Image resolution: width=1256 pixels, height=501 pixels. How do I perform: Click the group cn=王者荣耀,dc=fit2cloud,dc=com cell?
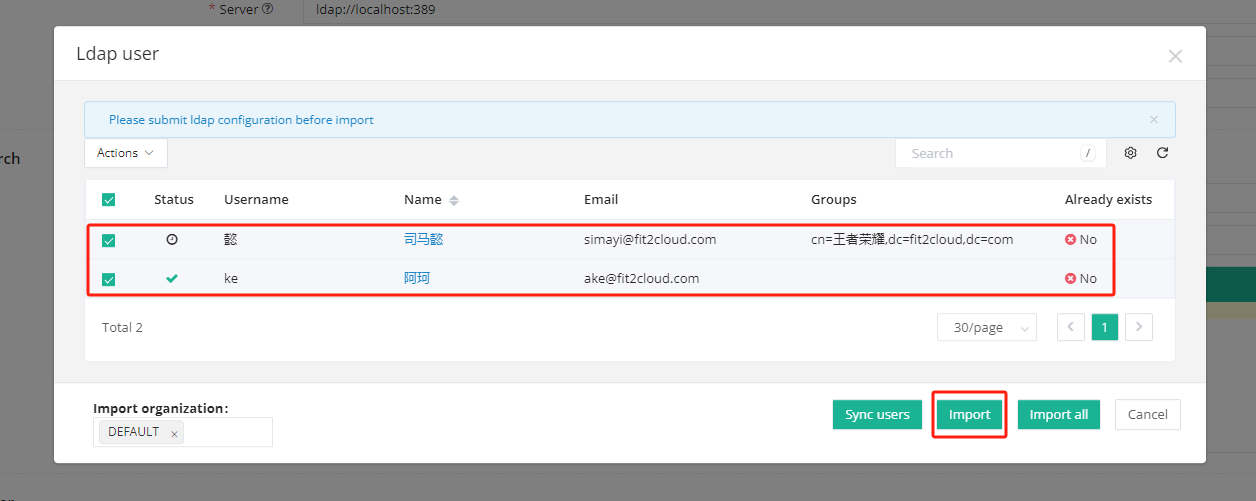tap(912, 240)
